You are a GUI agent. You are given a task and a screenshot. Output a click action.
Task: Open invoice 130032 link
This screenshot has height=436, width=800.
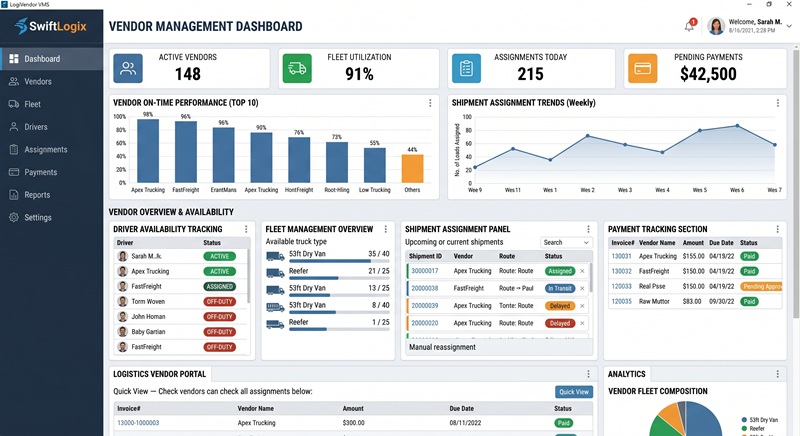621,271
